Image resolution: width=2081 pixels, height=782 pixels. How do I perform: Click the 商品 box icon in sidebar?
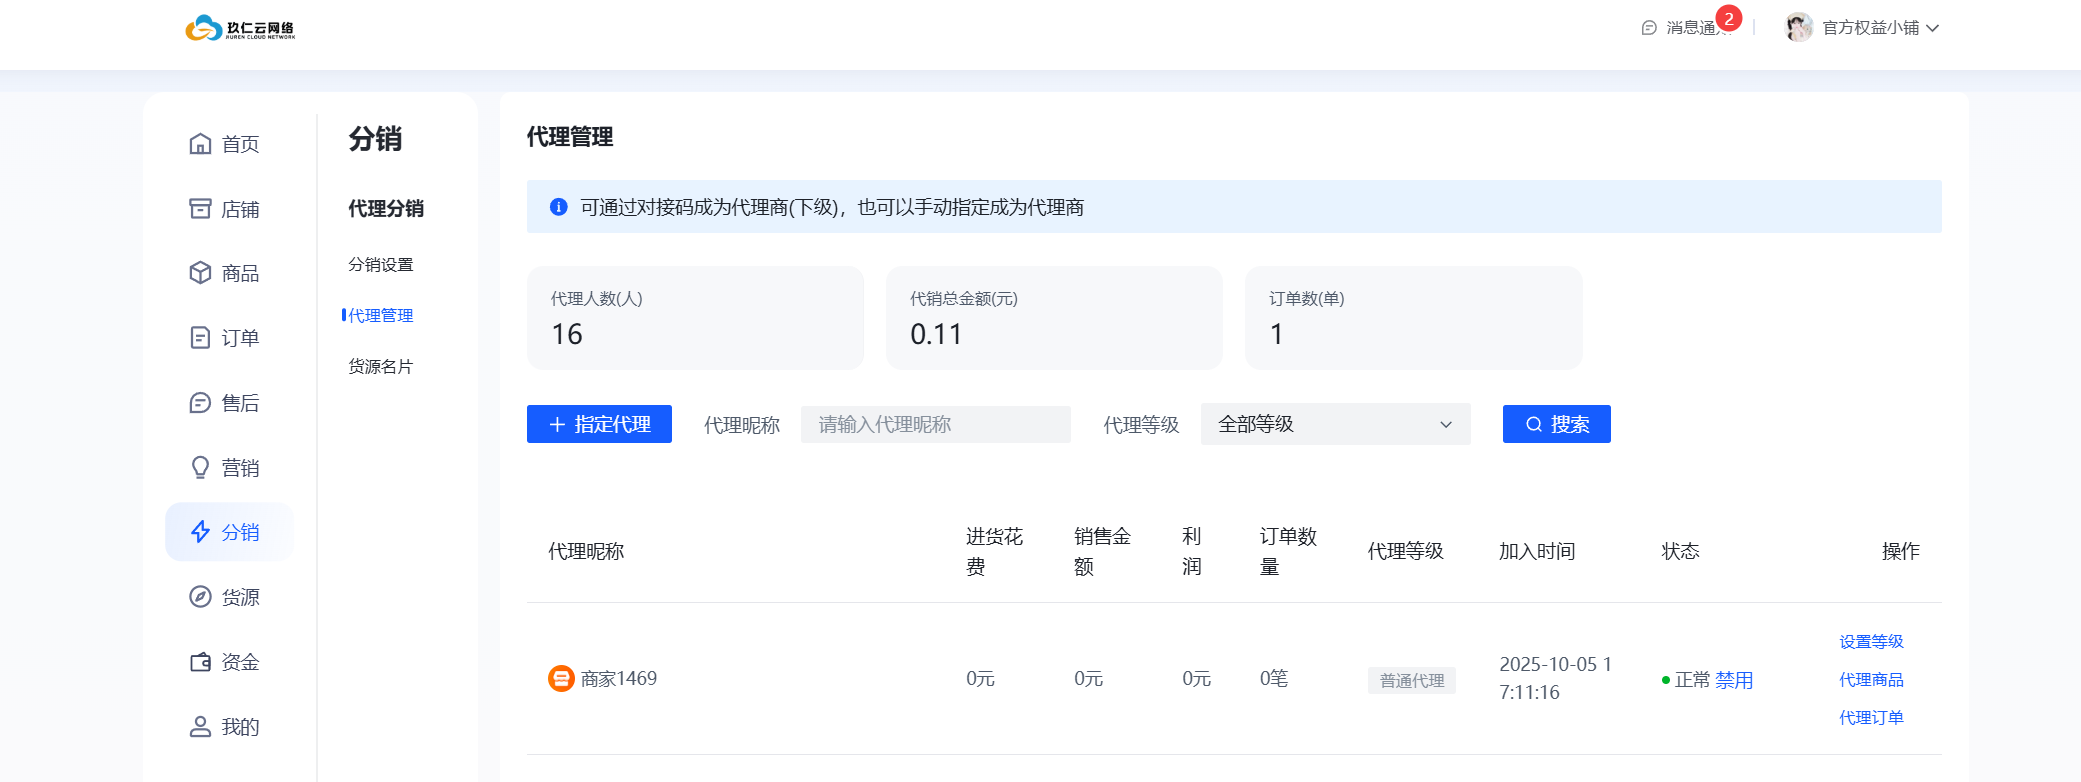(200, 273)
